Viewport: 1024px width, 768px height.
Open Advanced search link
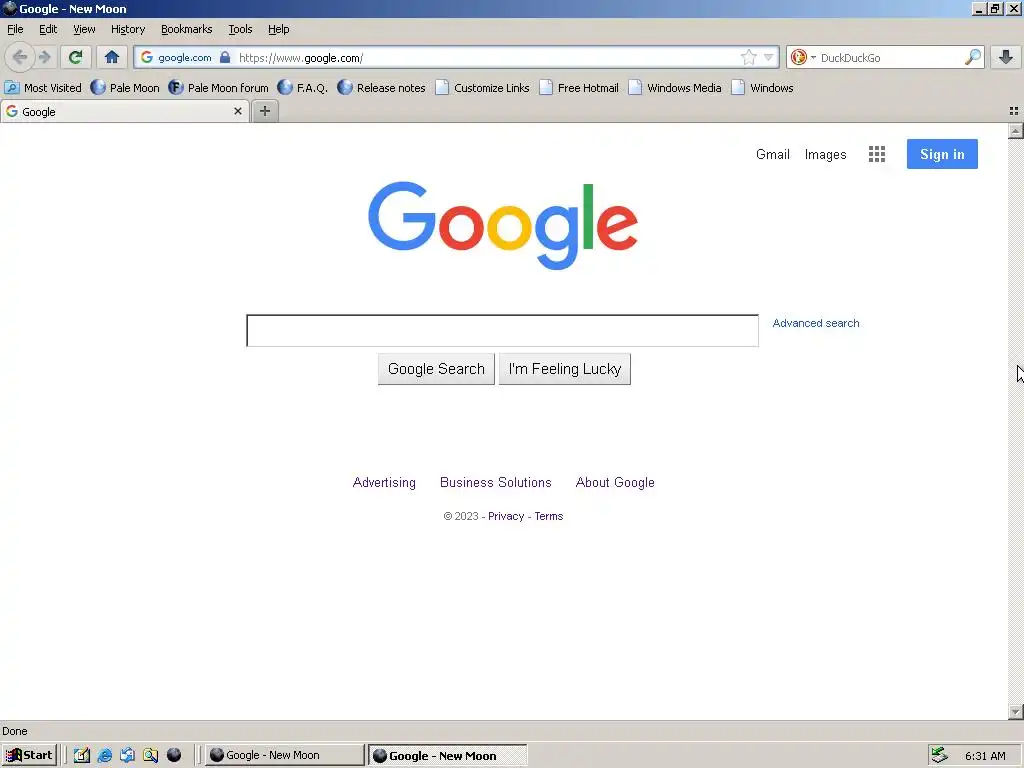point(816,323)
